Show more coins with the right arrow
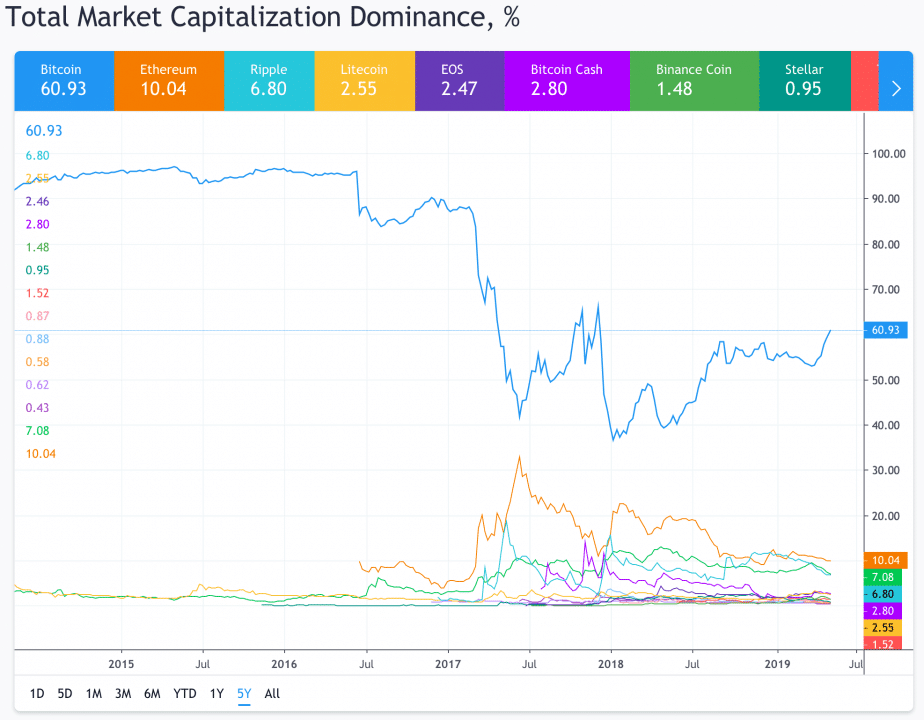924x720 pixels. [896, 81]
